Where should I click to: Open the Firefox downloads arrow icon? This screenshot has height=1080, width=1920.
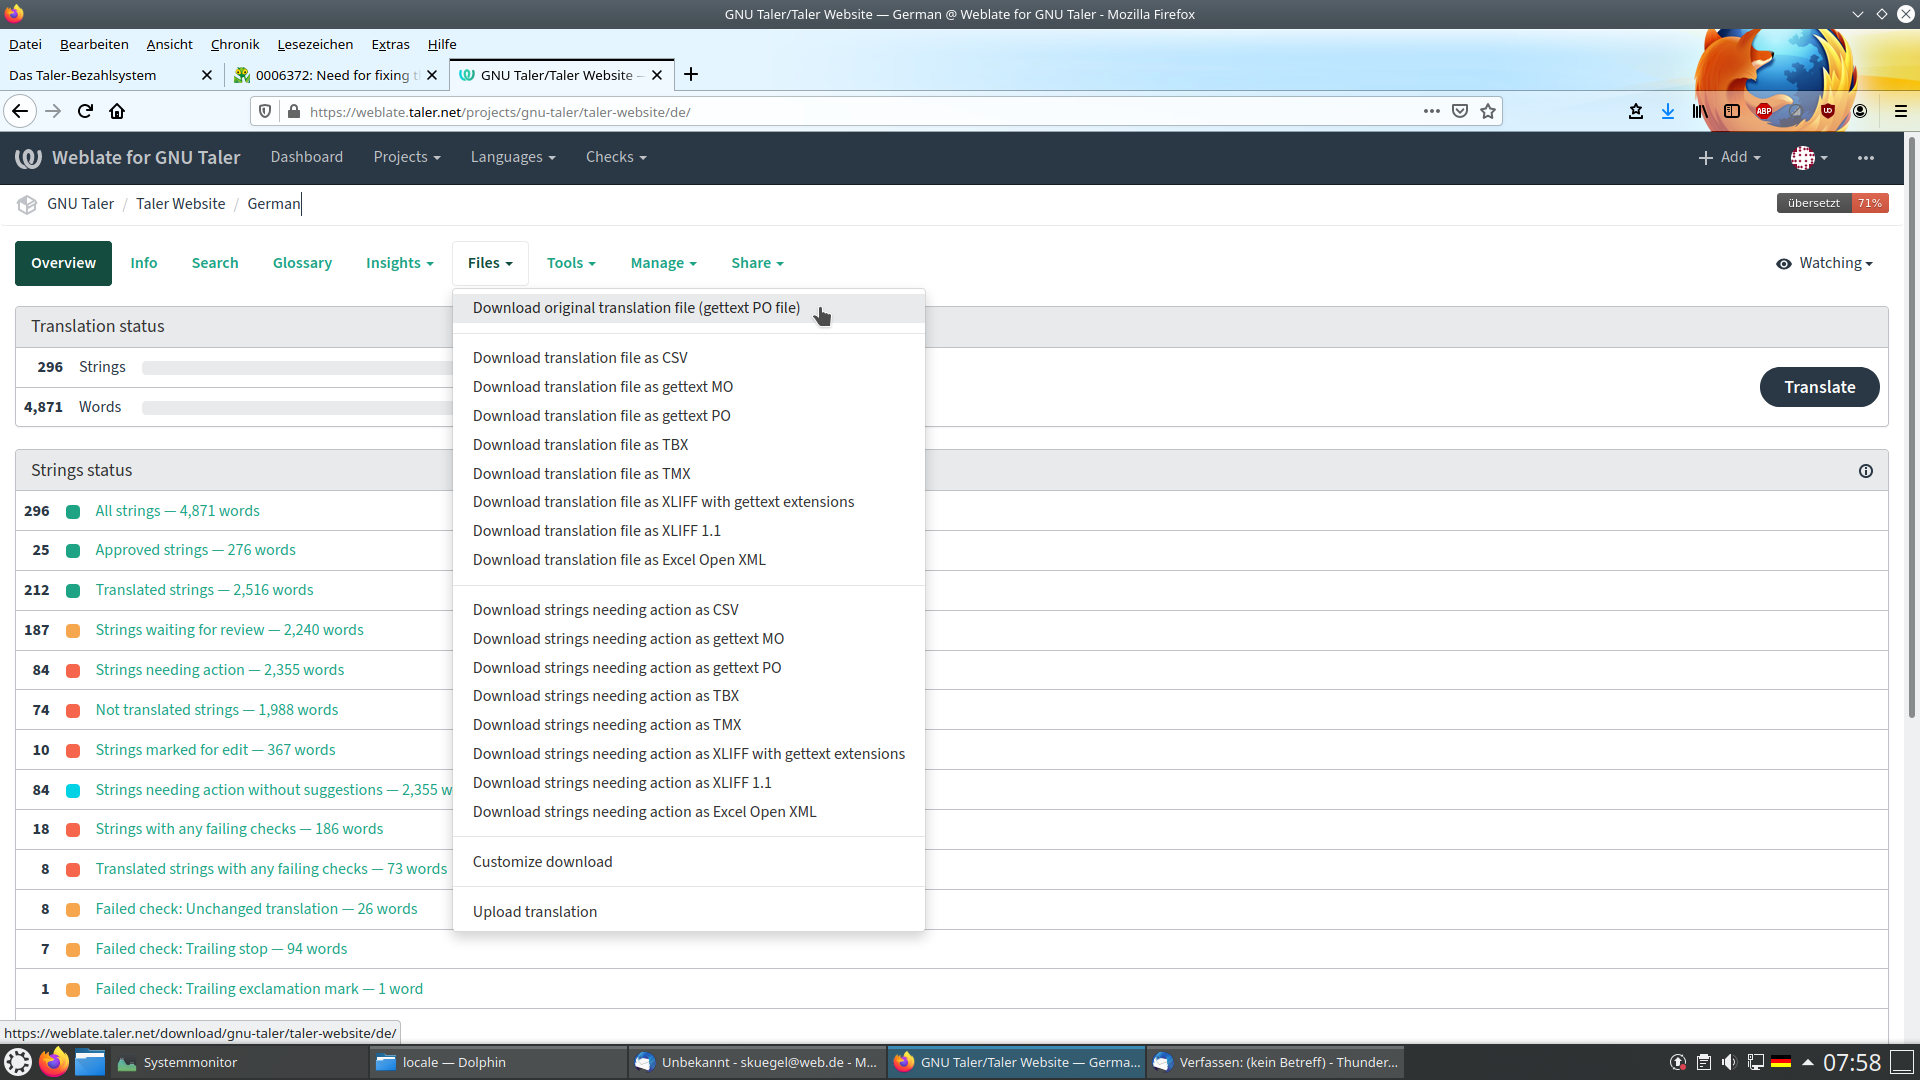1667,111
